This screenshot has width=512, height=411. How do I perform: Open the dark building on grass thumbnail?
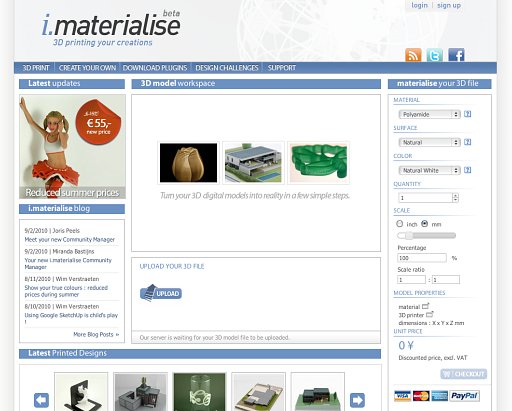click(318, 392)
